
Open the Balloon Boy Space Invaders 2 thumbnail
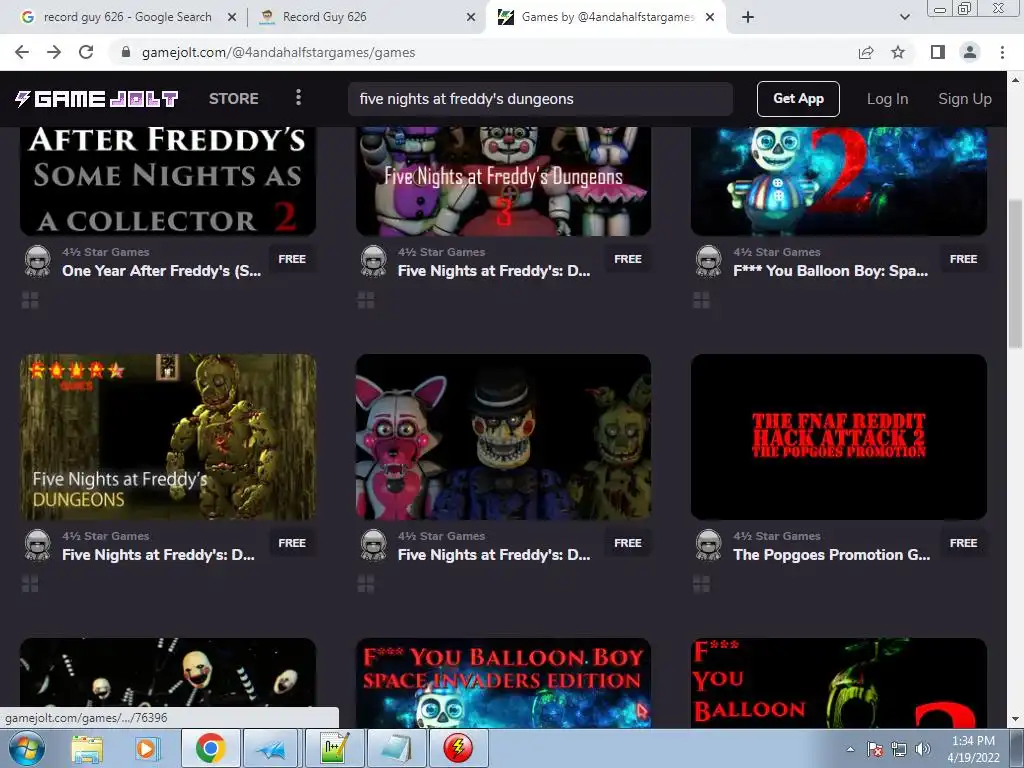[x=839, y=181]
